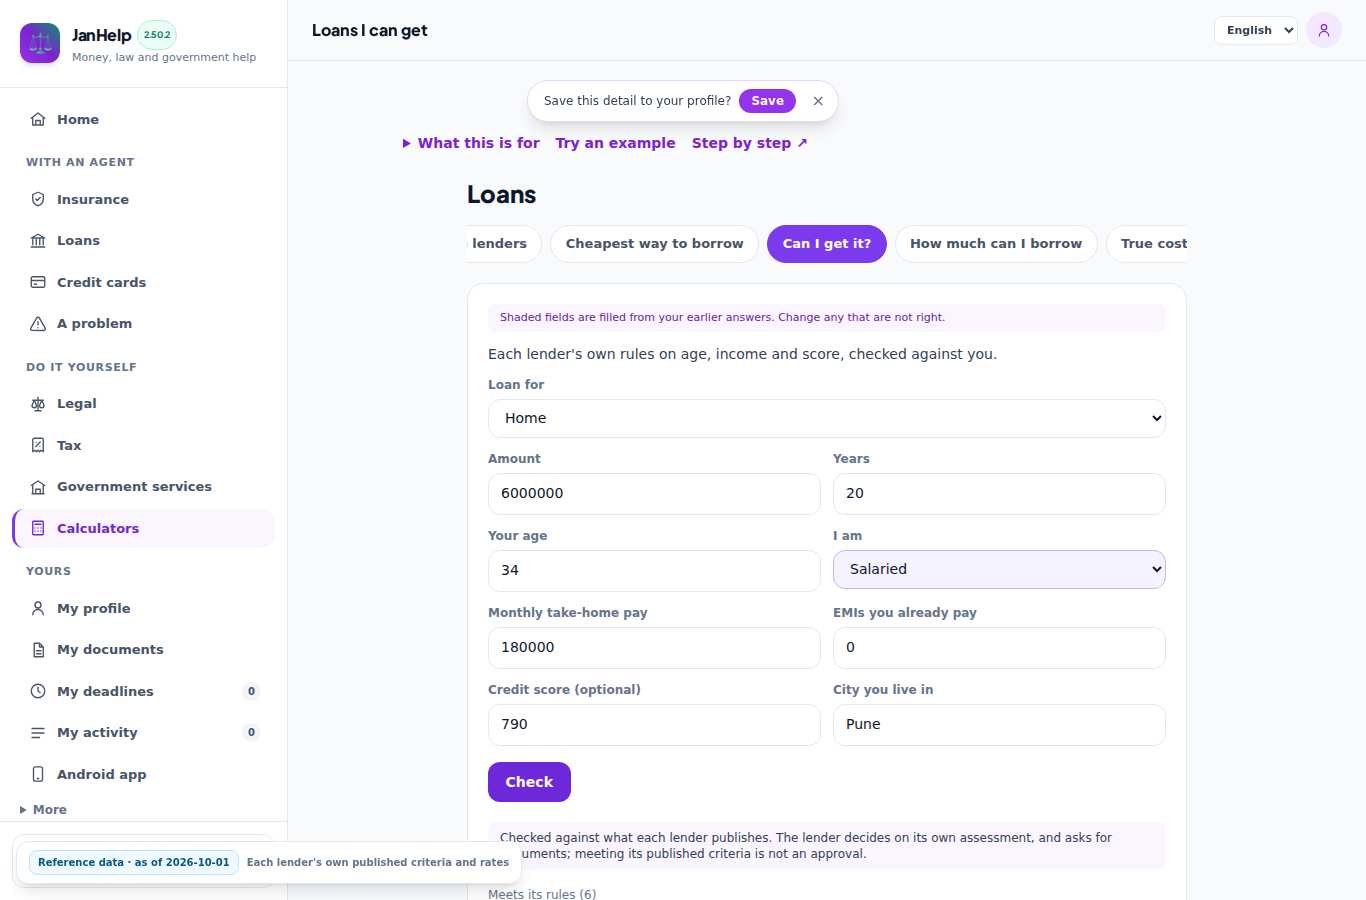Viewport: 1366px width, 900px height.
Task: Click the Government services icon
Action: (x=38, y=486)
